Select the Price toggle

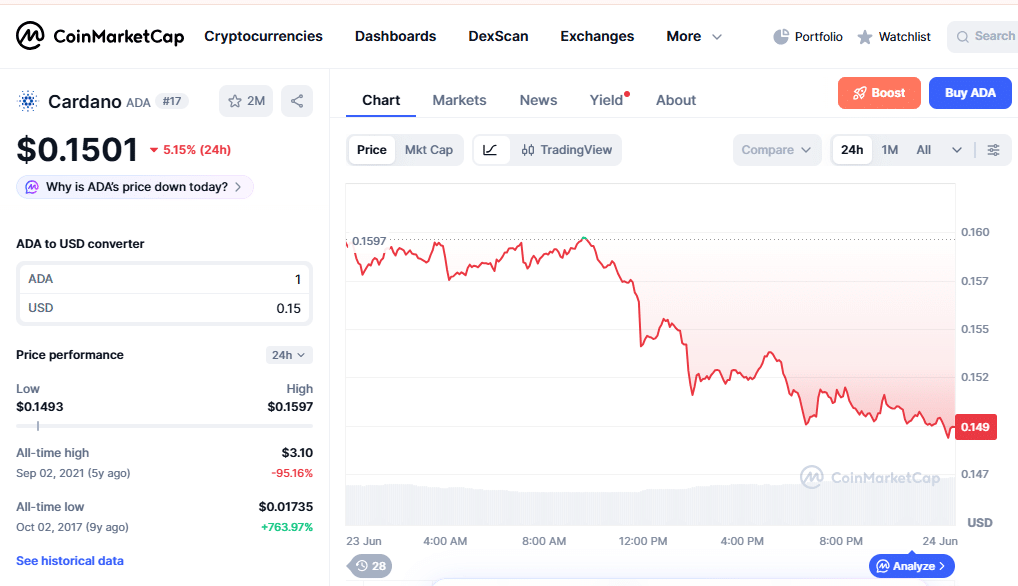(x=371, y=150)
